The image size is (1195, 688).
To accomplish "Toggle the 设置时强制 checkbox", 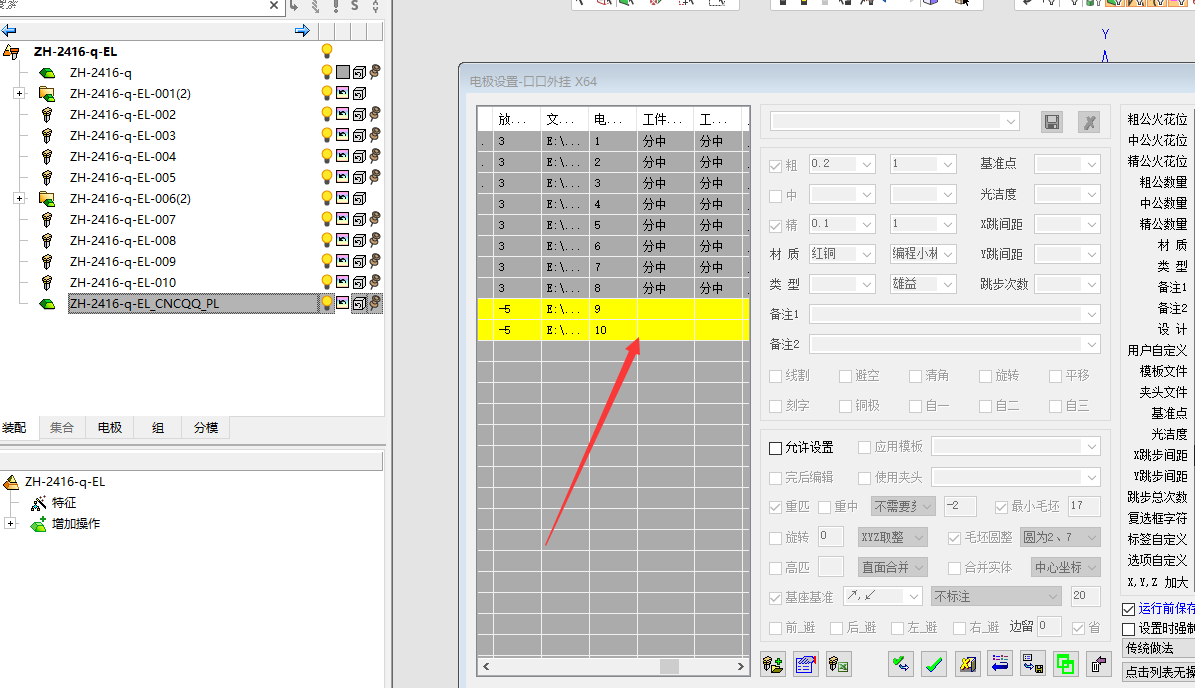I will 1129,629.
